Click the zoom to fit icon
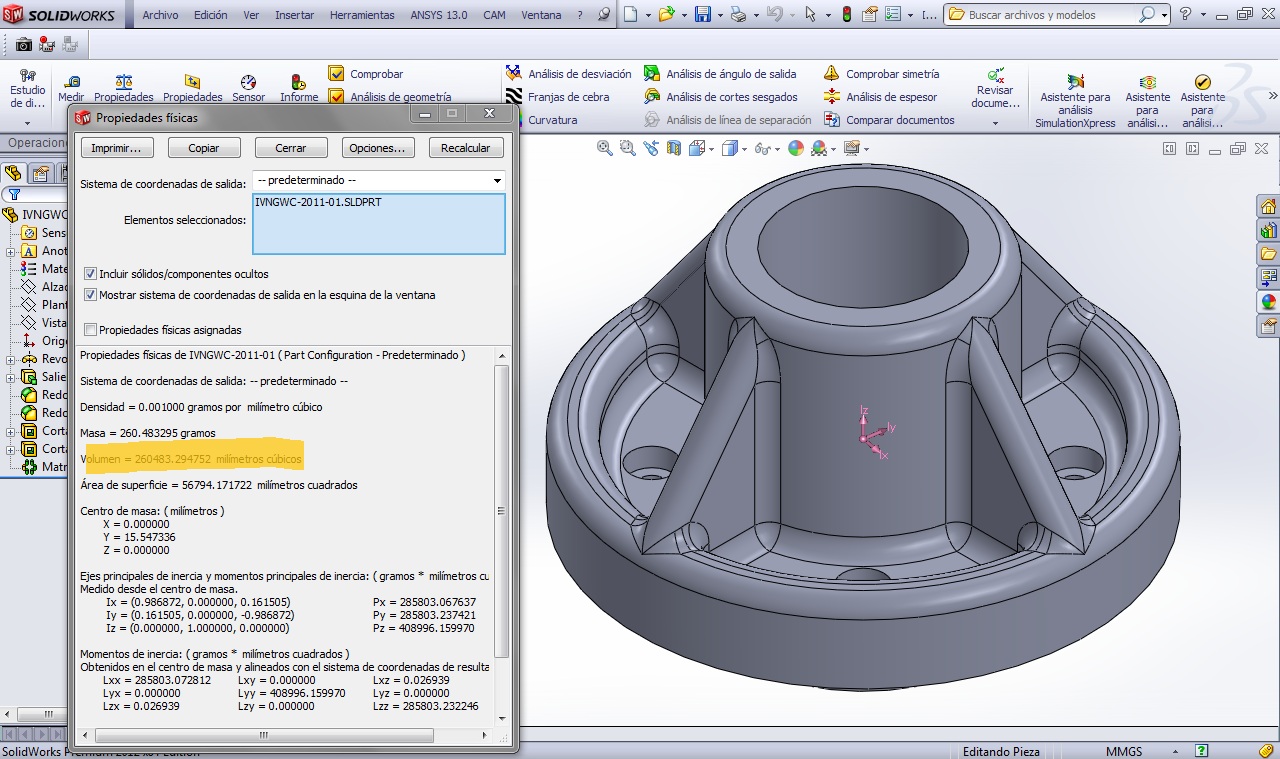The width and height of the screenshot is (1280, 759). pyautogui.click(x=605, y=148)
